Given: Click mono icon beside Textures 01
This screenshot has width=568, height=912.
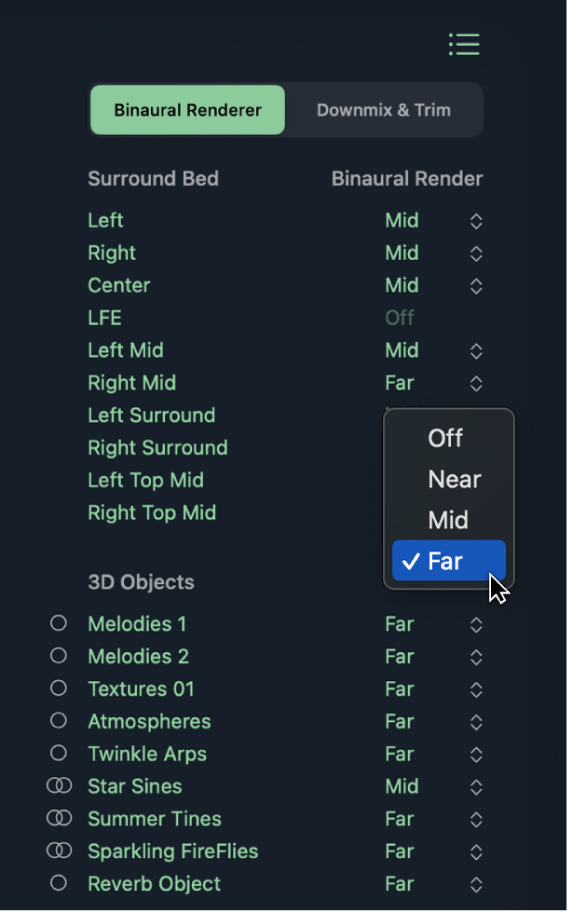Looking at the screenshot, I should click(x=58, y=688).
